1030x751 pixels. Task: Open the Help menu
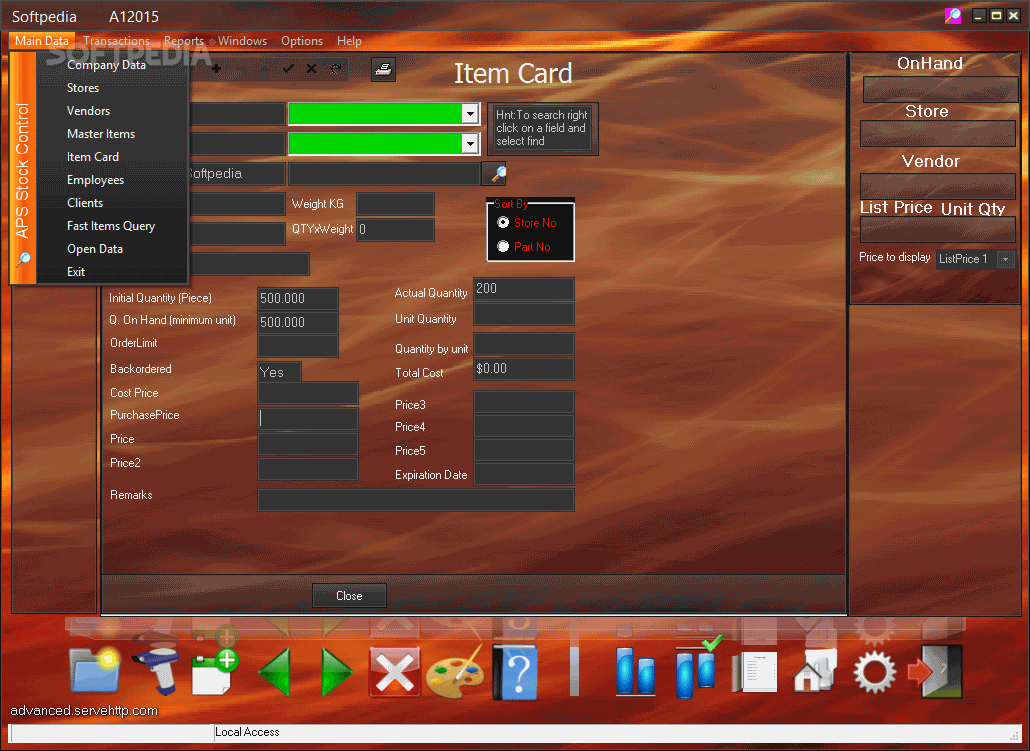[x=349, y=41]
